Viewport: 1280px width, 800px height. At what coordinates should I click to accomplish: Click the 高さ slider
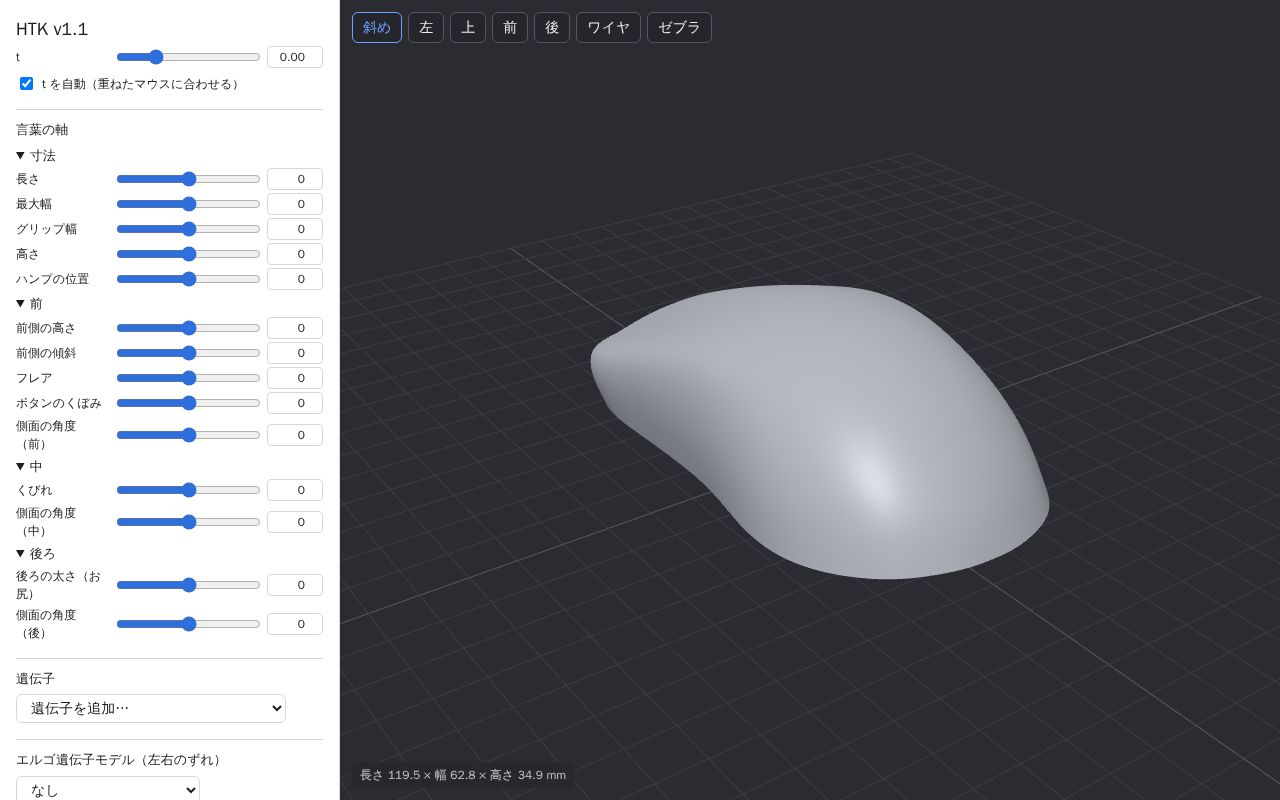[x=188, y=254]
